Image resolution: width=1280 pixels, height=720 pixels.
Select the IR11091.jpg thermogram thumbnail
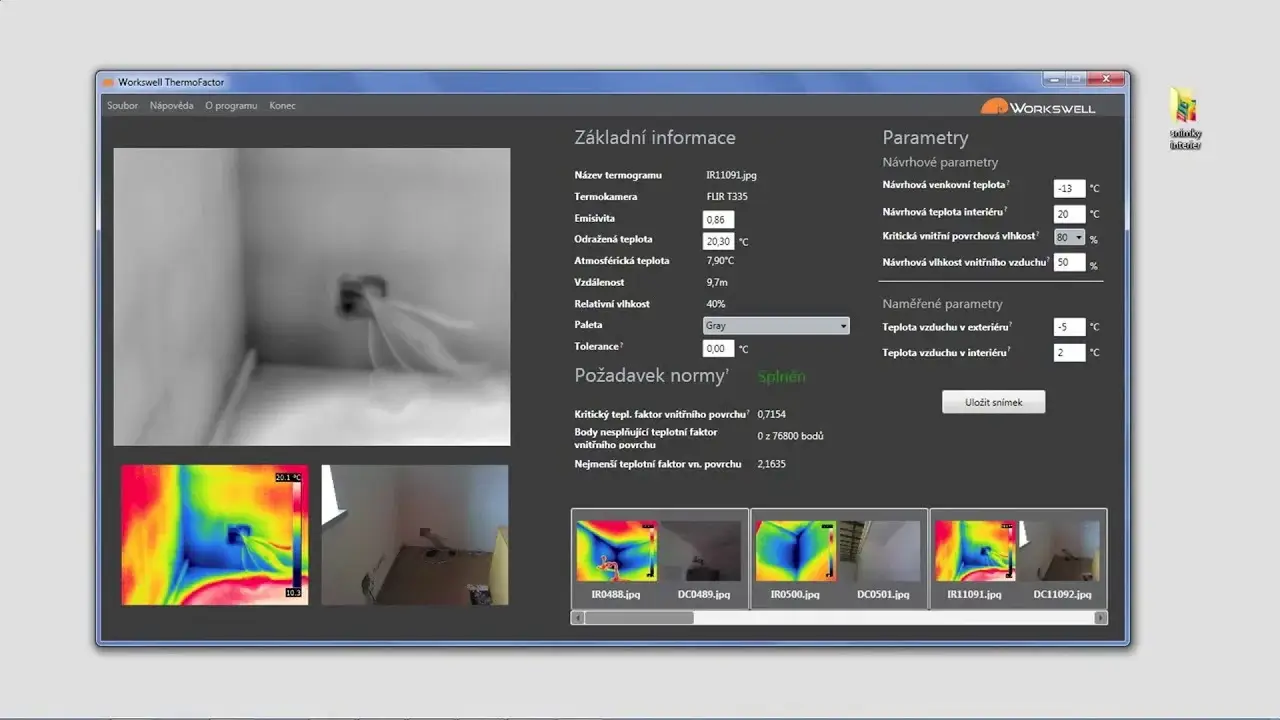coord(975,551)
